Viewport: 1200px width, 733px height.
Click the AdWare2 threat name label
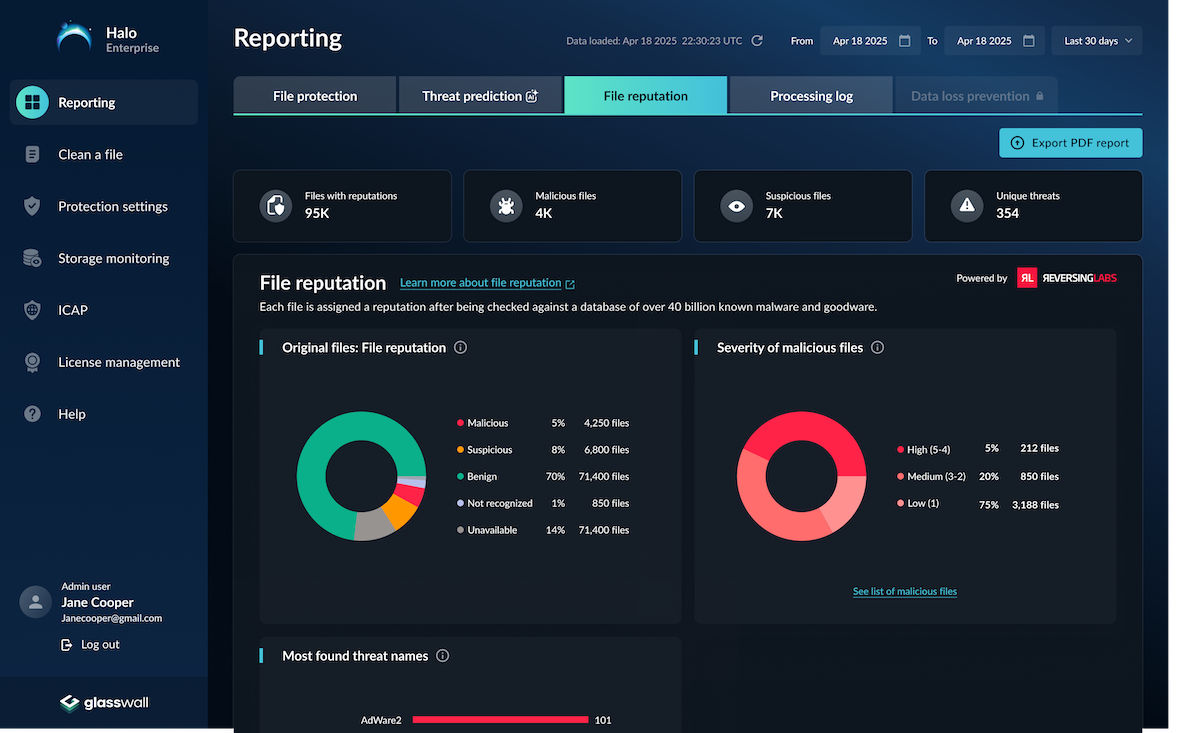coord(381,720)
